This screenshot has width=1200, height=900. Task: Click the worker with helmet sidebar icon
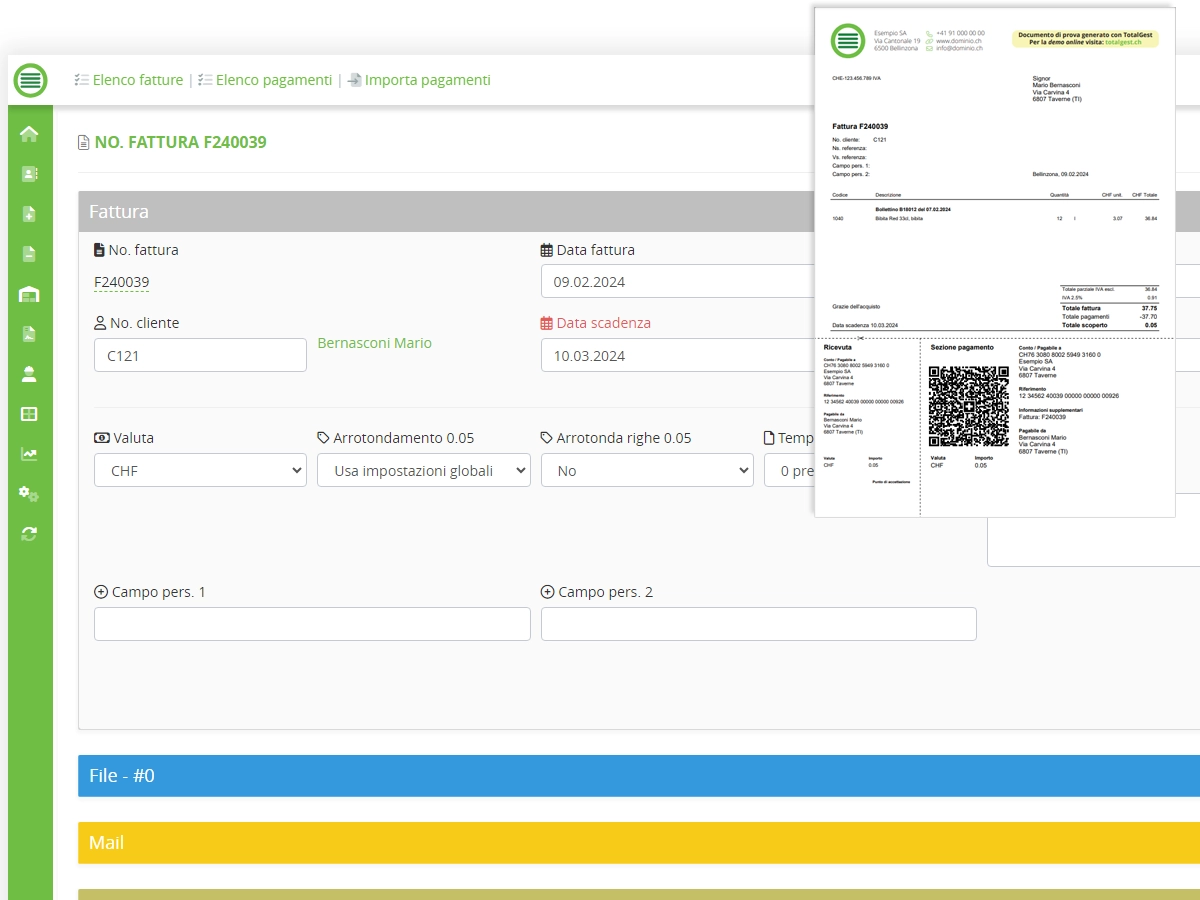click(x=29, y=374)
